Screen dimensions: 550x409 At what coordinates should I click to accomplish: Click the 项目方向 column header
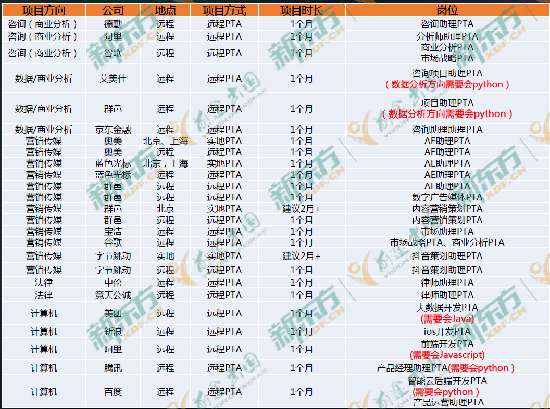pyautogui.click(x=43, y=10)
